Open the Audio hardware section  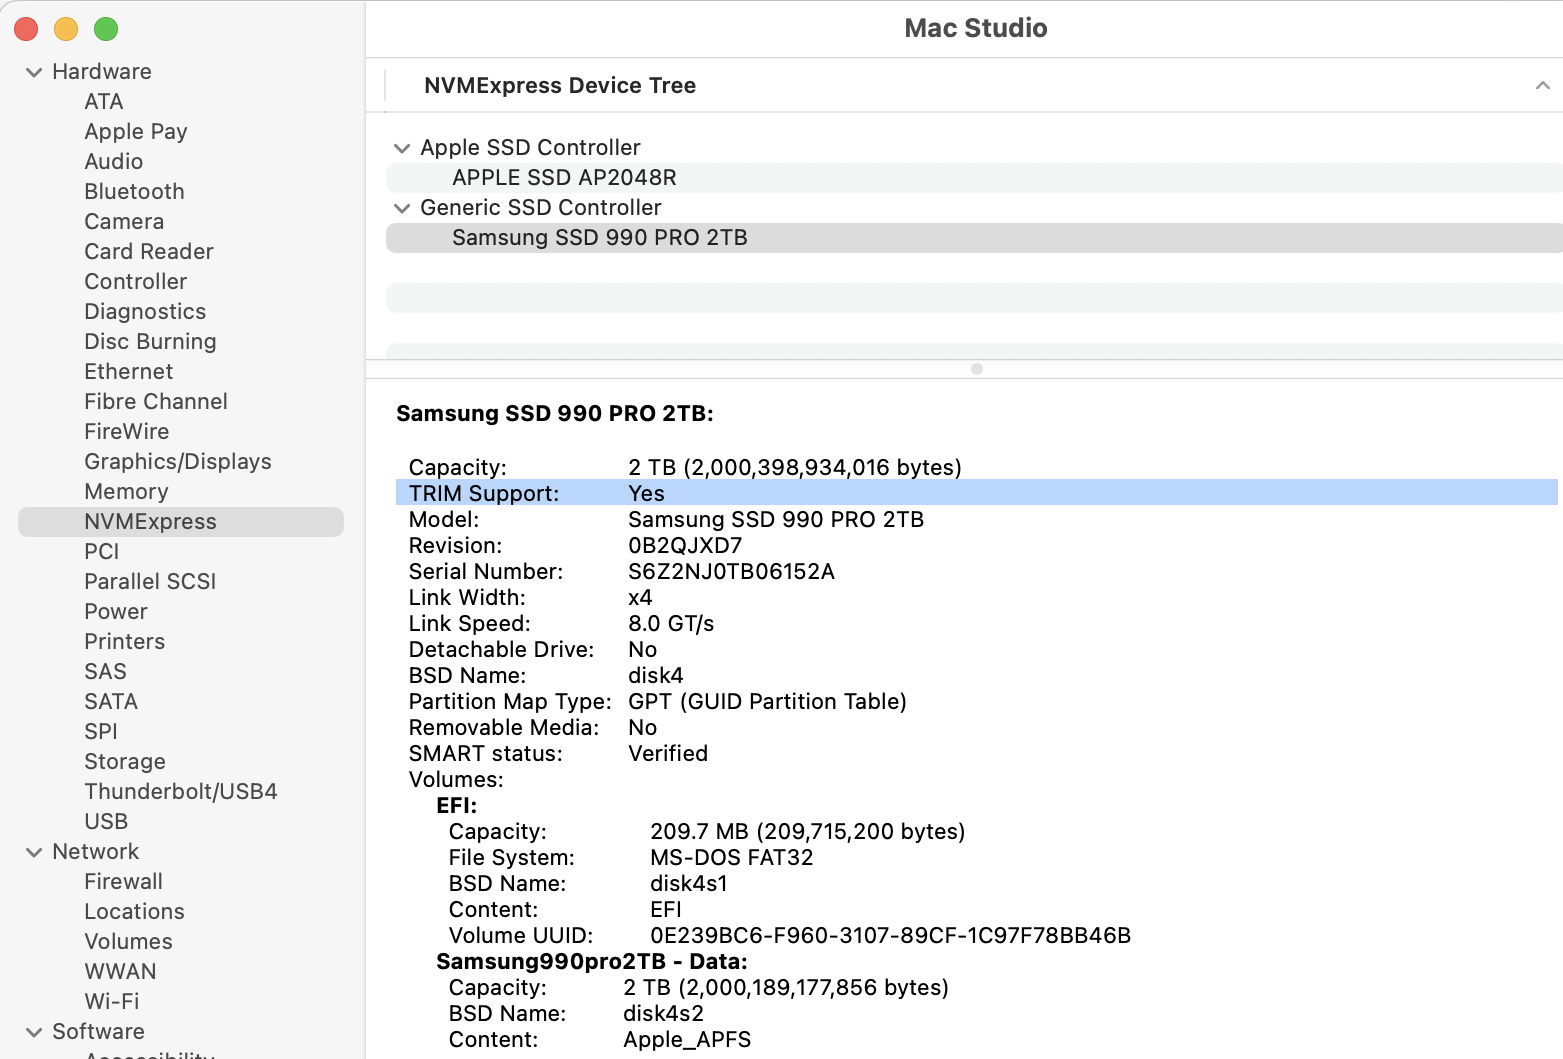(114, 162)
